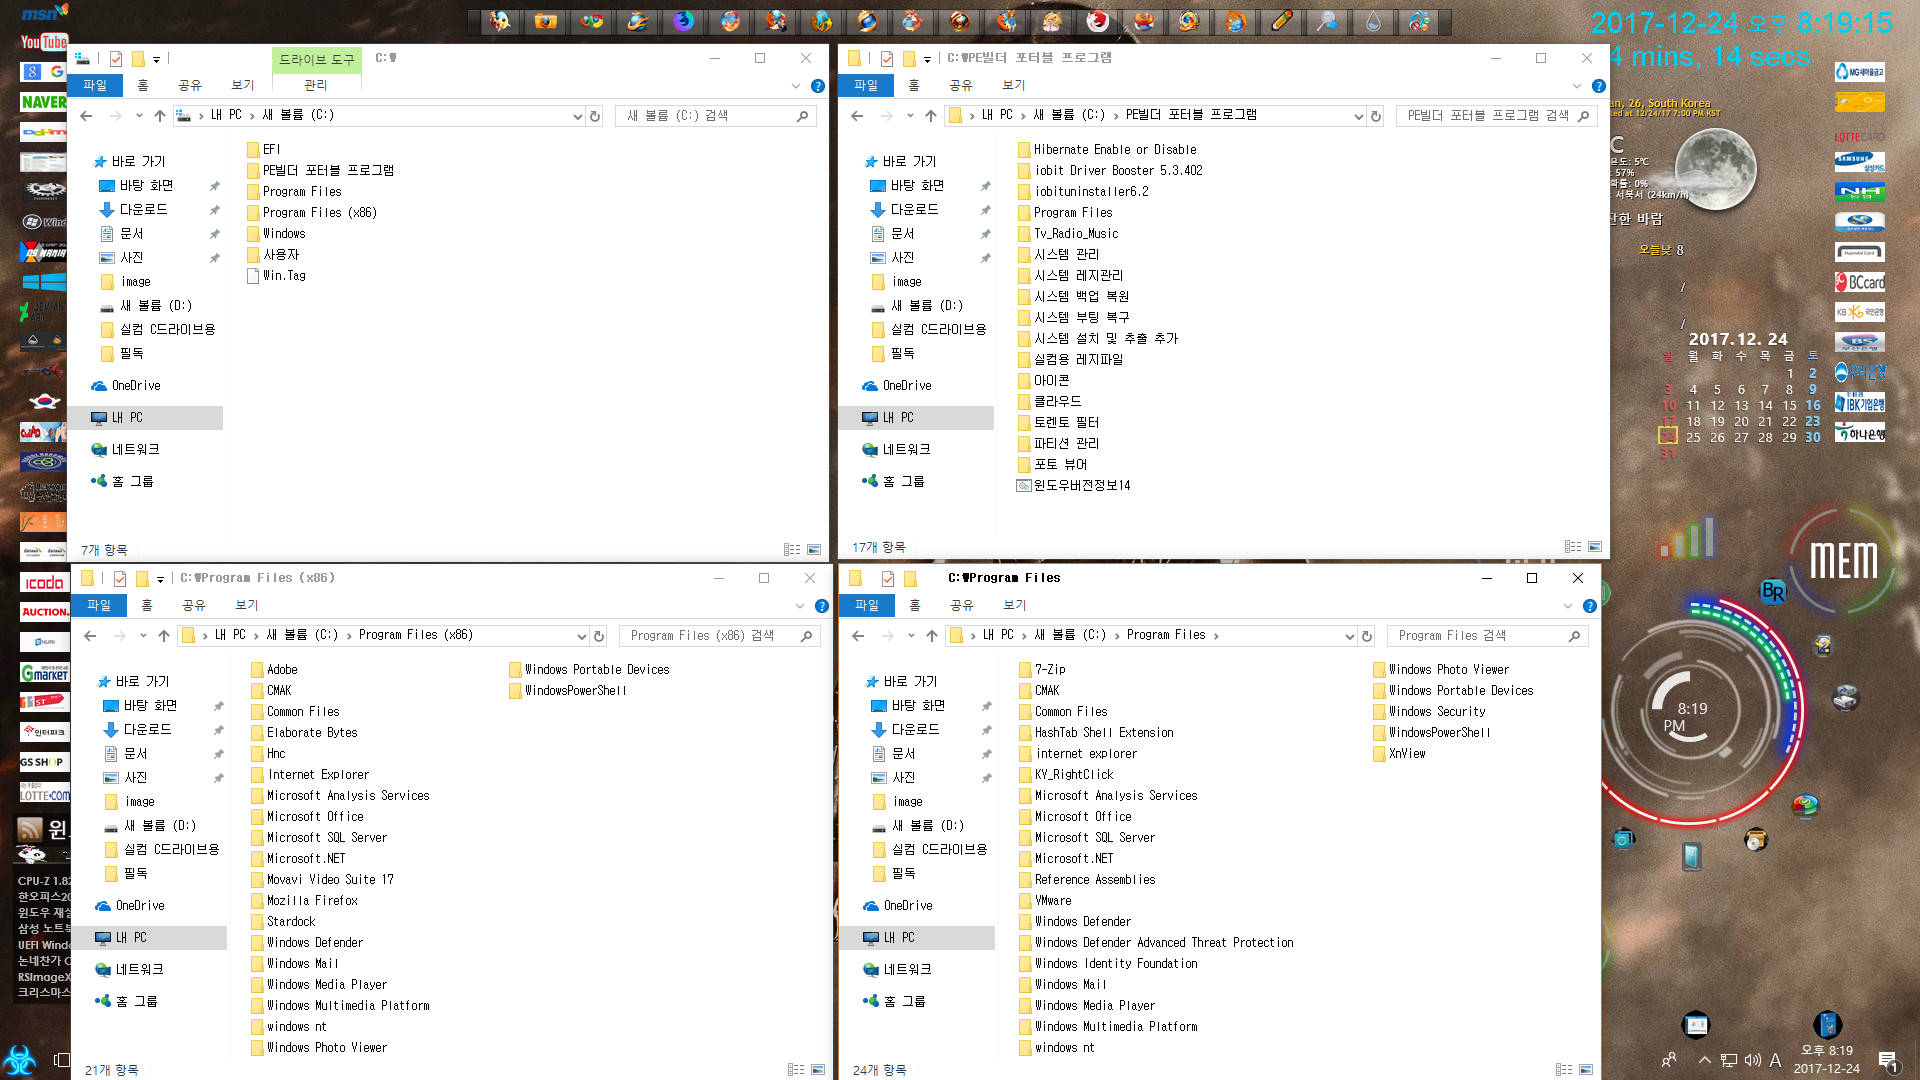Select the Stardock folder
This screenshot has height=1080, width=1920.
coord(290,922)
